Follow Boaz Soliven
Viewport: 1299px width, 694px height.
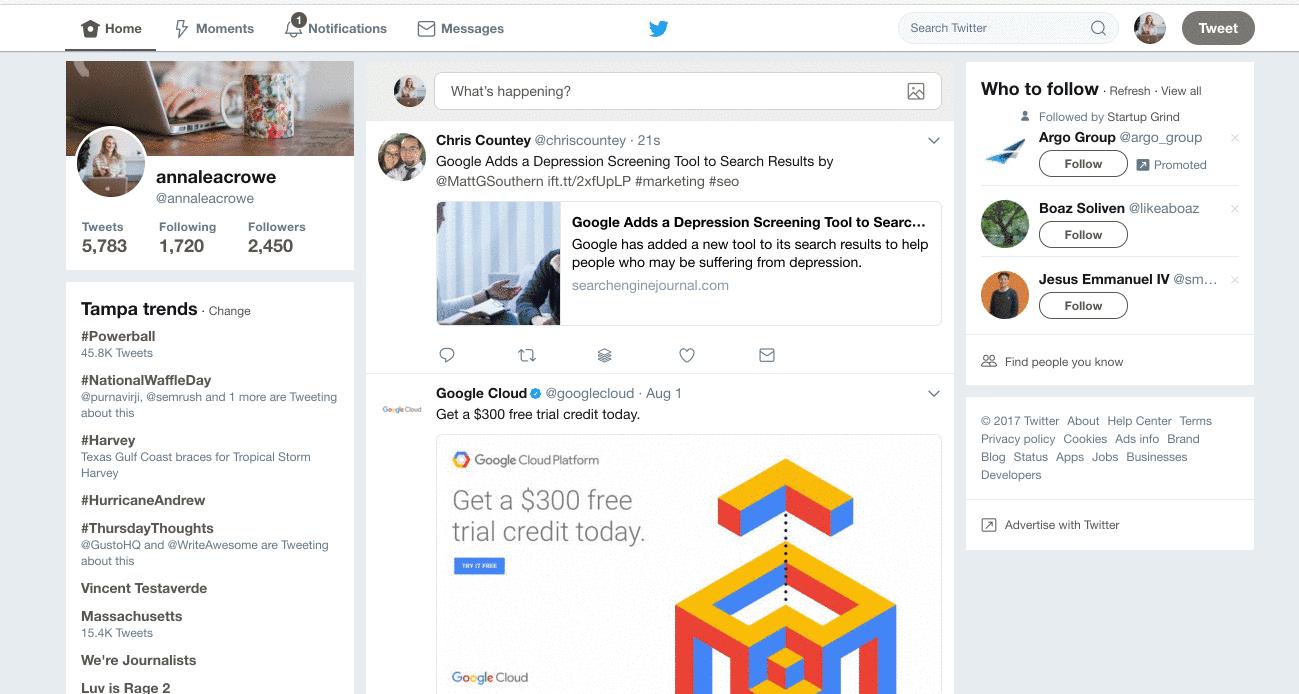pyautogui.click(x=1083, y=235)
